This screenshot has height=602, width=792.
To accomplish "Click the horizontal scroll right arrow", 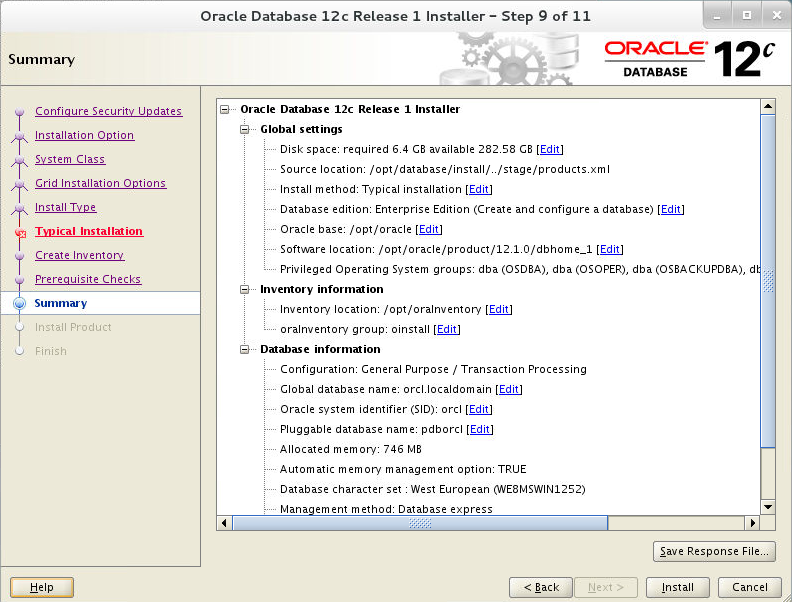I will click(x=753, y=523).
